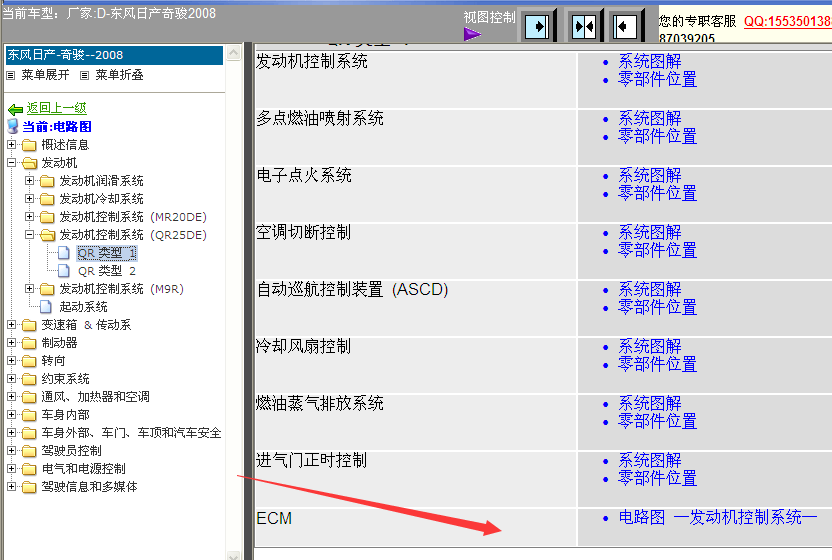The width and height of the screenshot is (832, 560).
Task: Expand the 变速箱 & 传动系 node
Action: coord(11,324)
